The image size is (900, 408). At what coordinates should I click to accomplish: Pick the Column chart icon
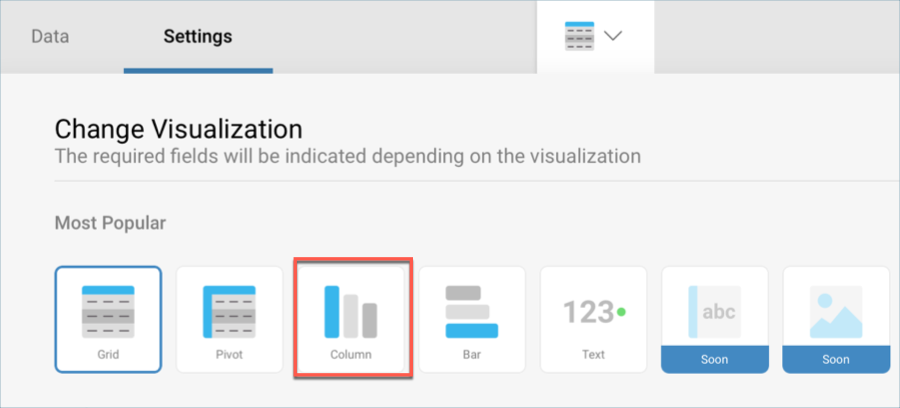[x=350, y=311]
